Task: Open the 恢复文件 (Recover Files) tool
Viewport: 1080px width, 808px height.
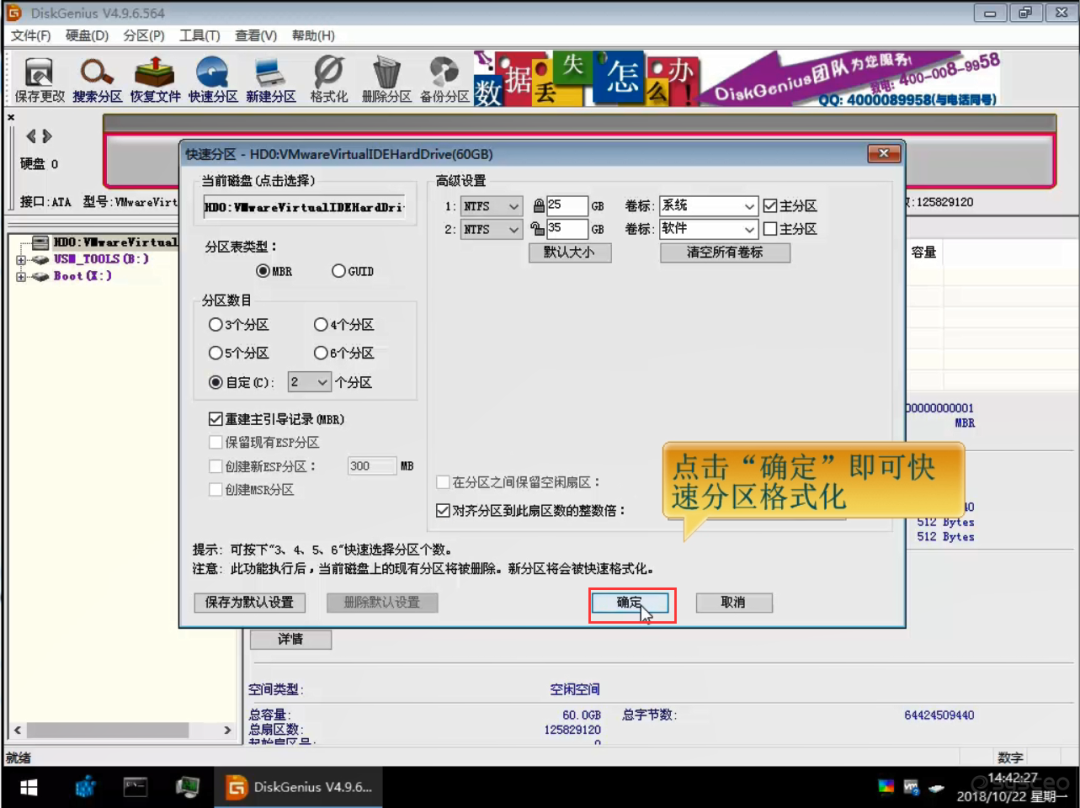Action: tap(155, 80)
